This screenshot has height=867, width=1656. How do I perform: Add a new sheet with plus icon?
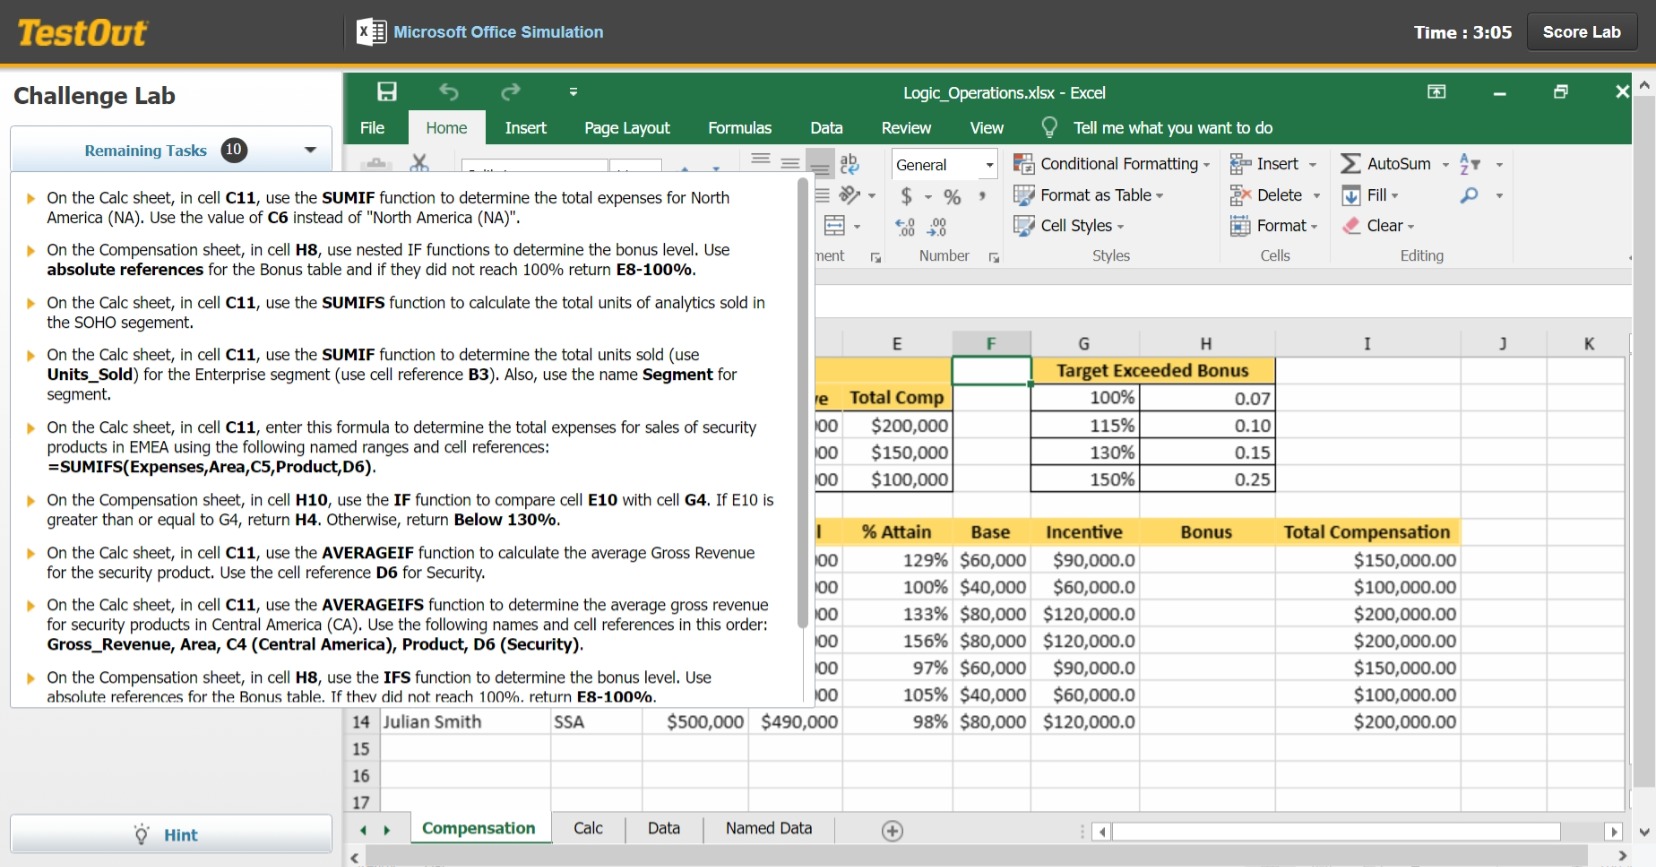click(892, 831)
